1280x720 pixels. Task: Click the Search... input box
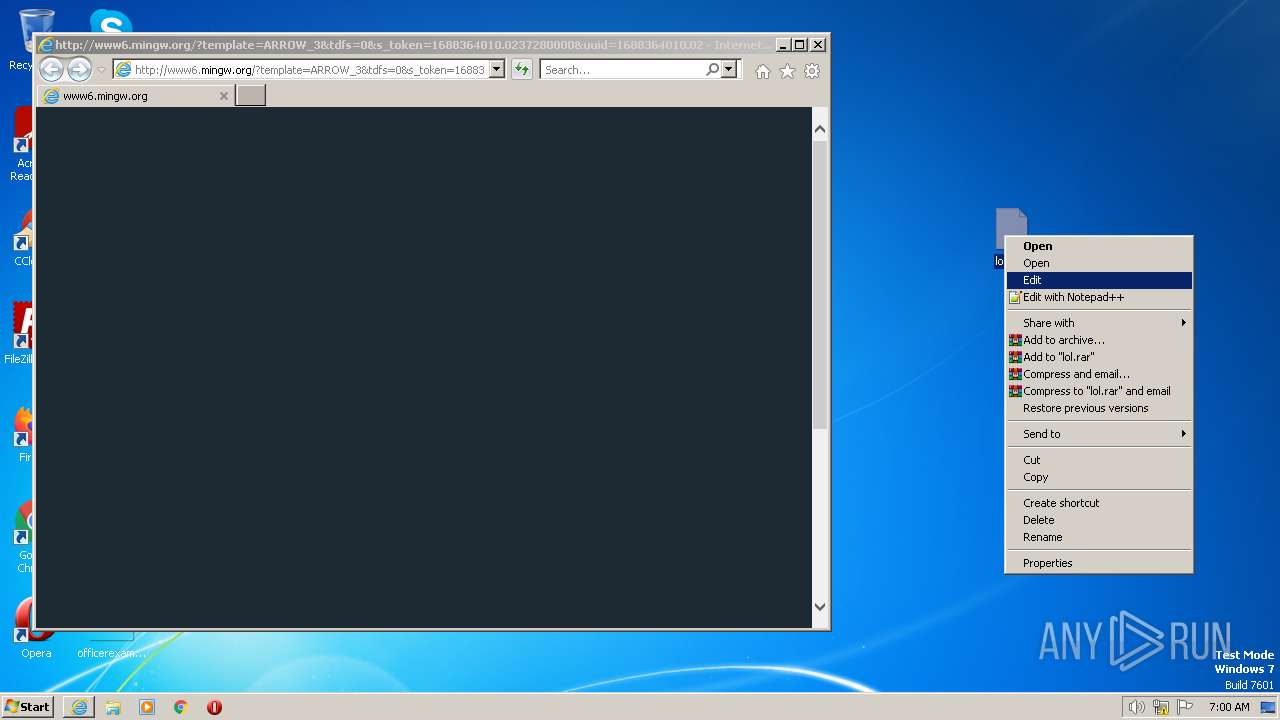(x=623, y=70)
